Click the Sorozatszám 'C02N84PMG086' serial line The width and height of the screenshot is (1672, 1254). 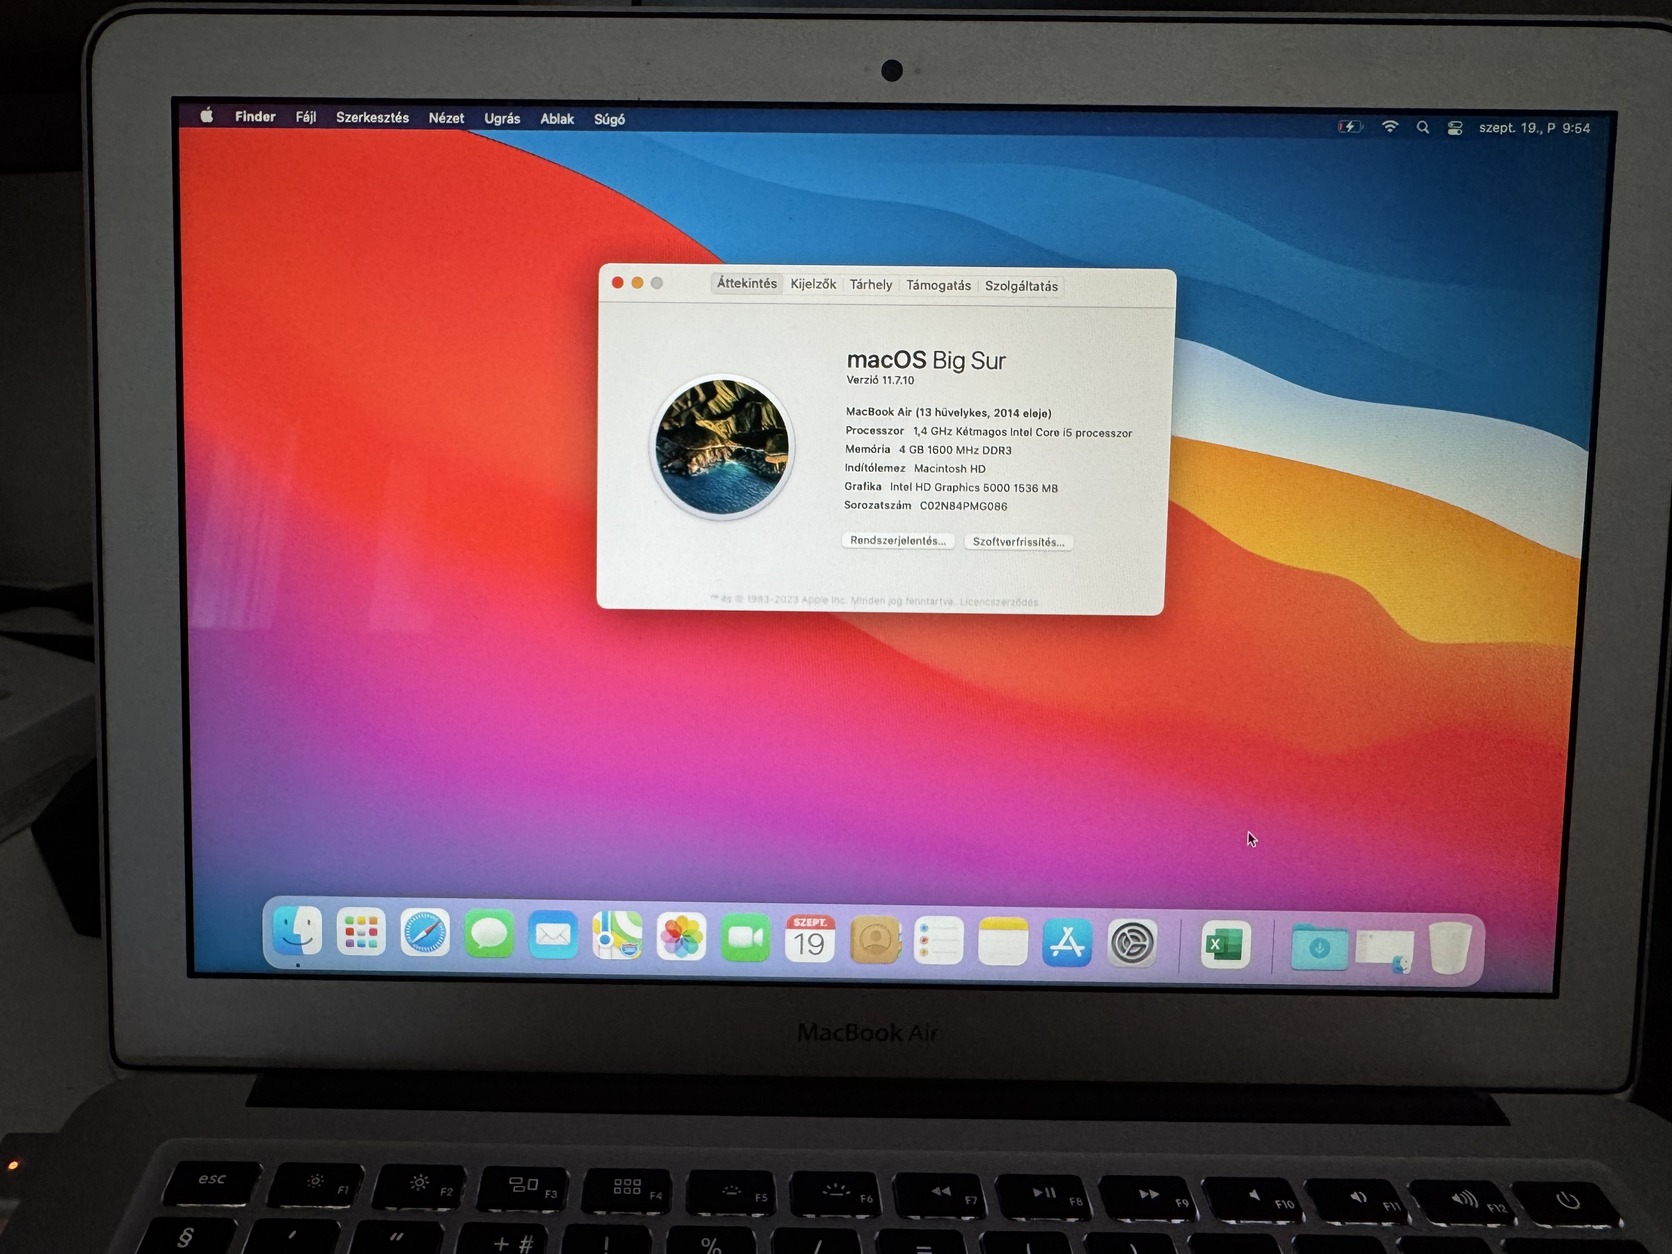(x=926, y=506)
